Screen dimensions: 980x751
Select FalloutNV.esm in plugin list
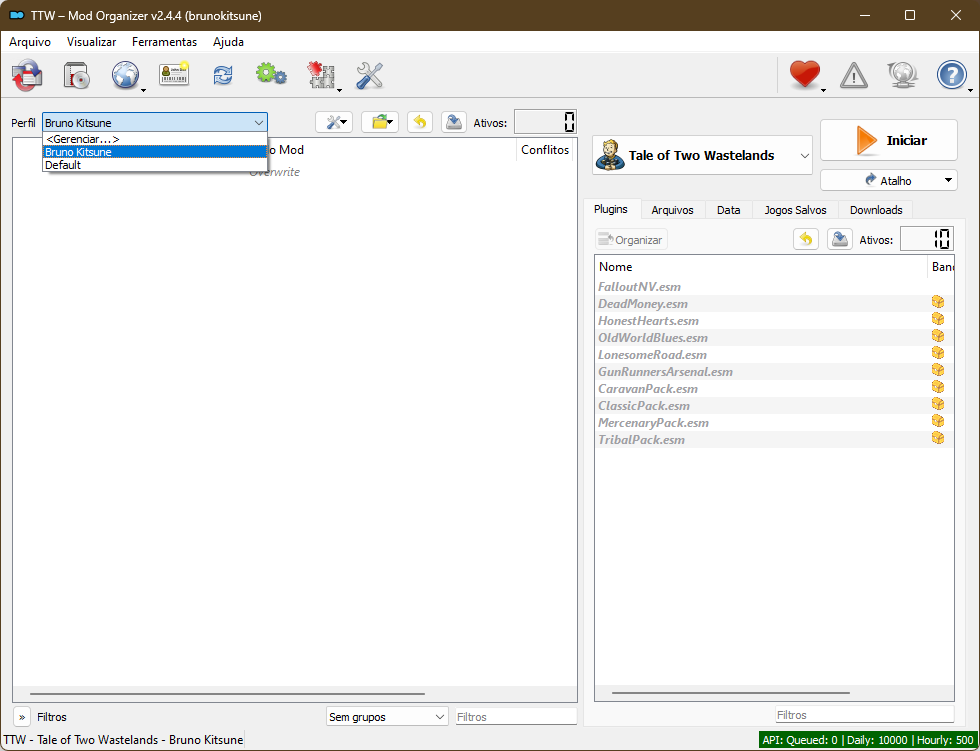coord(774,287)
